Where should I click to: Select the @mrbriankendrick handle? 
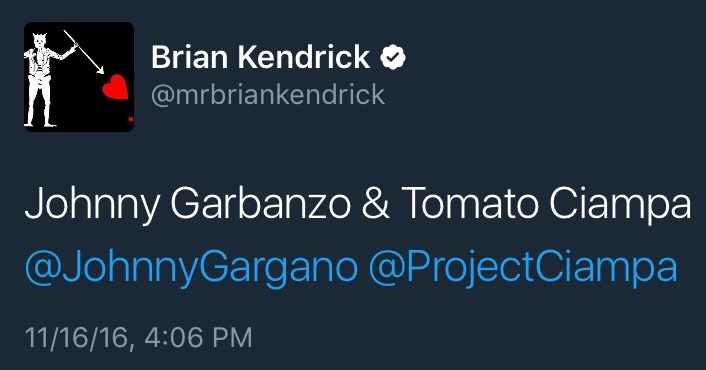pos(268,95)
